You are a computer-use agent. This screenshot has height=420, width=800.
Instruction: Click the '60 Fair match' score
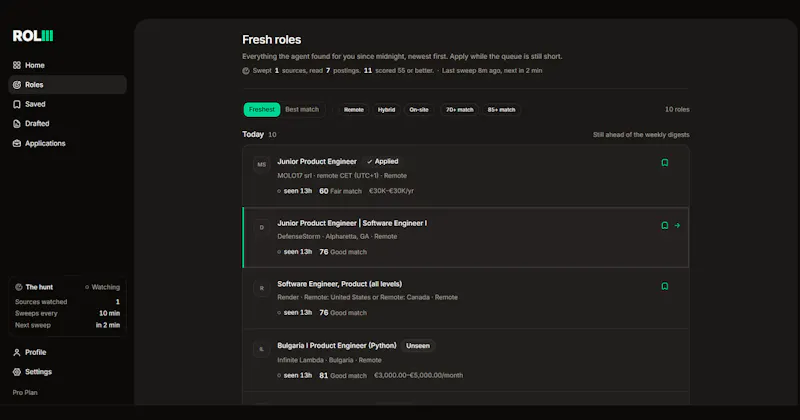[340, 191]
